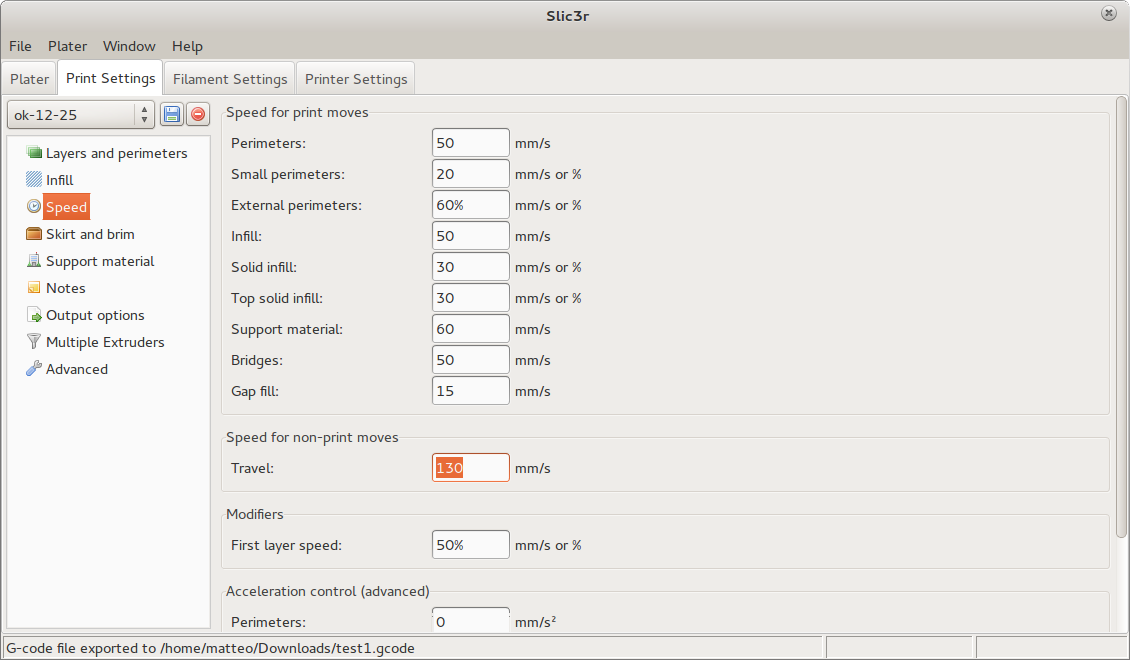Click the 'Speed for print moves' heading
The image size is (1130, 660).
coord(297,112)
